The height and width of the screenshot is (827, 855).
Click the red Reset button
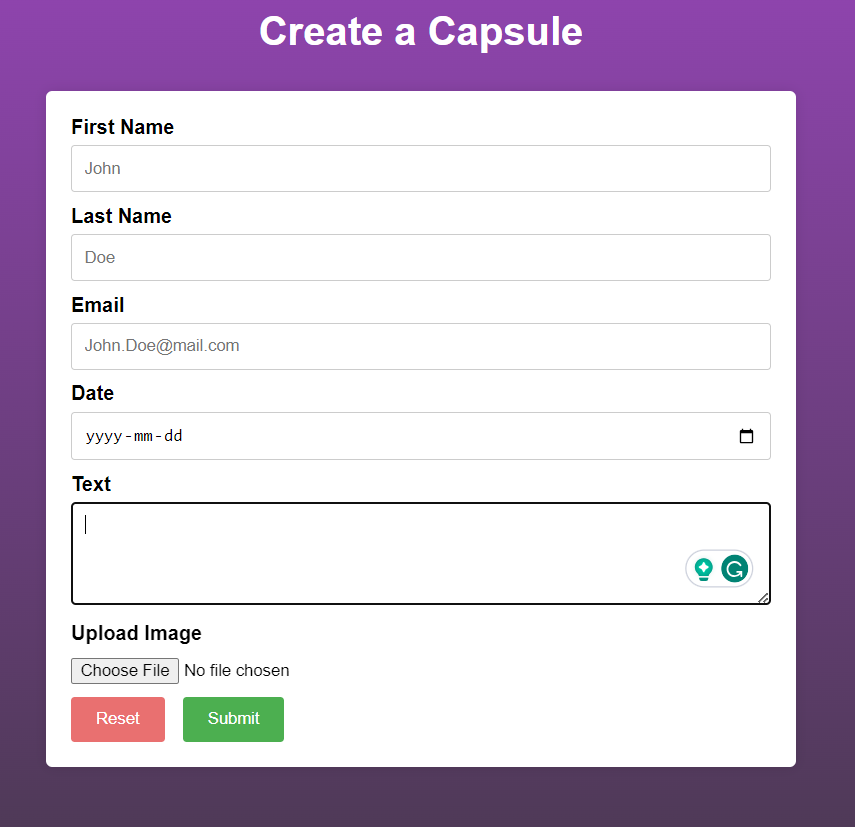point(118,719)
